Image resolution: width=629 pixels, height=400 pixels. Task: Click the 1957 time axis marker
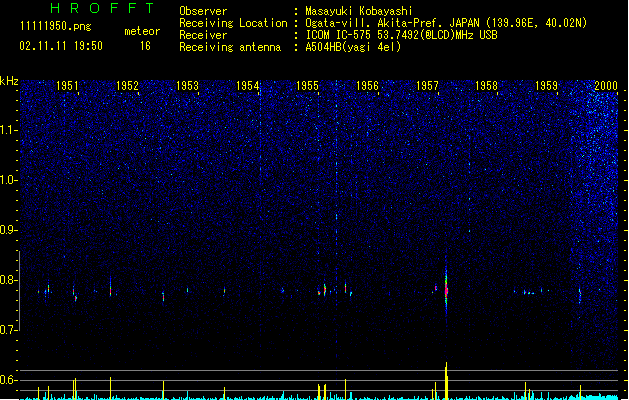[427, 86]
